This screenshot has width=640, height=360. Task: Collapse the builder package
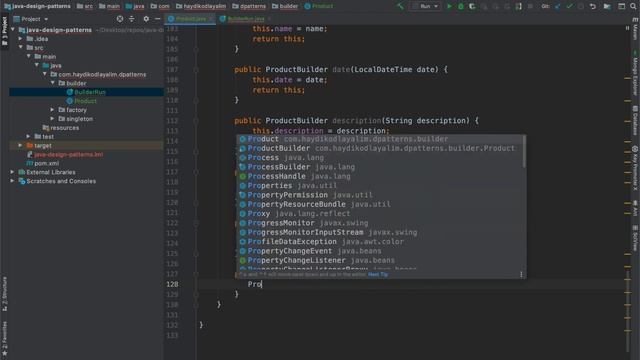[53, 83]
